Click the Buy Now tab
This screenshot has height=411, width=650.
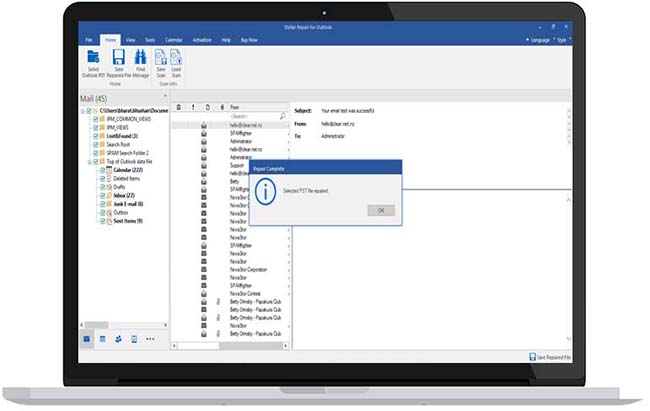tap(249, 40)
